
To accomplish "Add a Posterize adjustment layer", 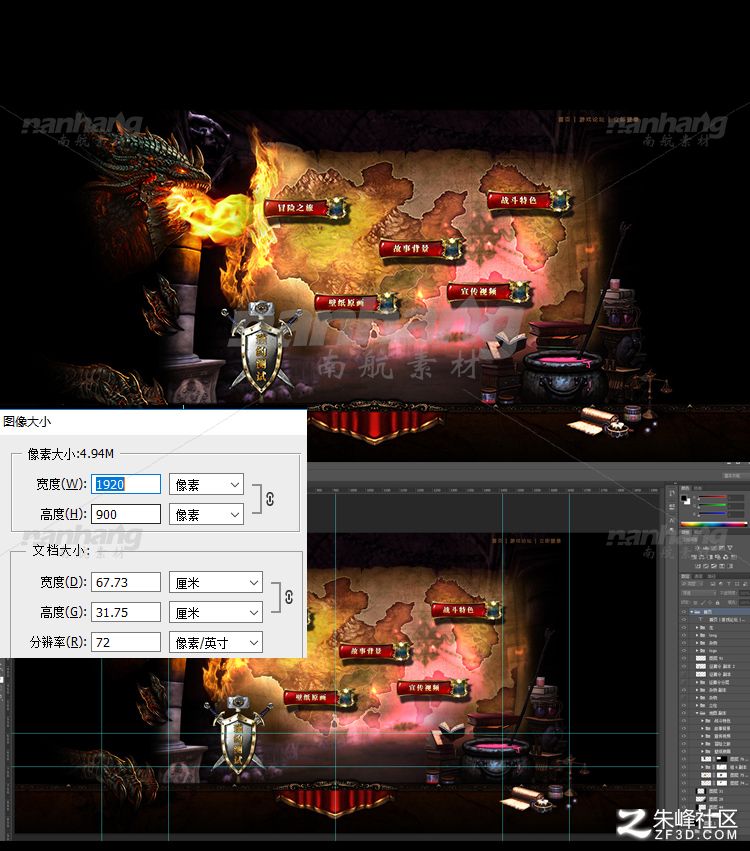I will [x=705, y=566].
